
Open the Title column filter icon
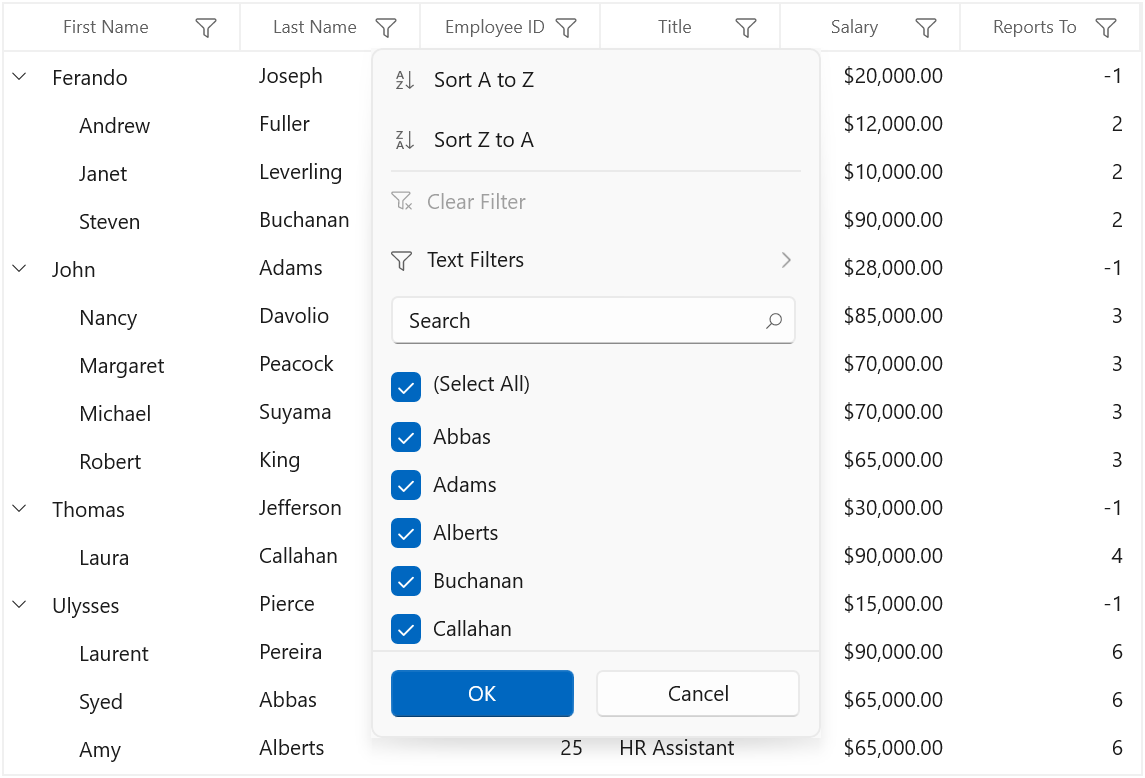click(746, 28)
